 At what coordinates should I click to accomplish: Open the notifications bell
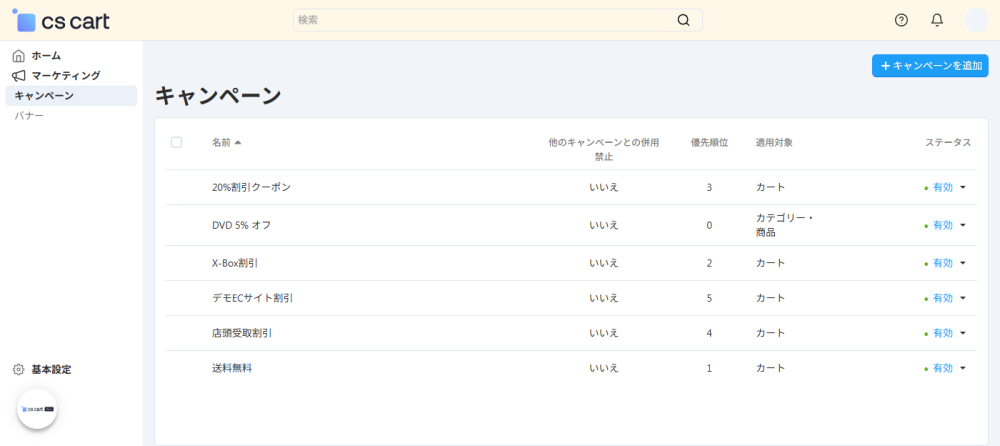click(x=937, y=20)
